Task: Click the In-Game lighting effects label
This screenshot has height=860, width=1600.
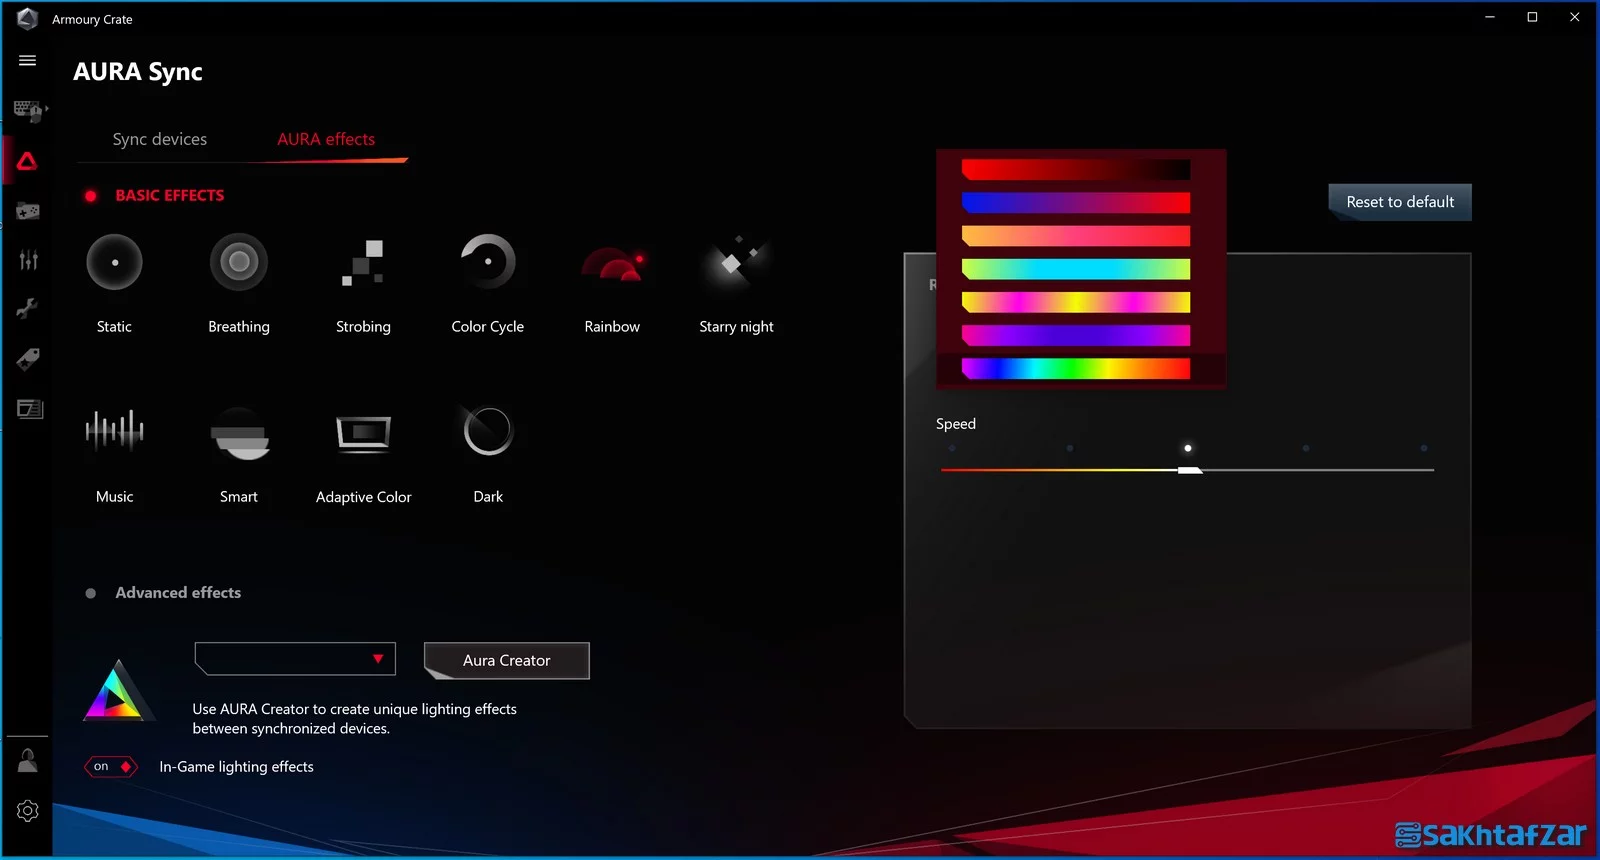Action: pyautogui.click(x=236, y=767)
